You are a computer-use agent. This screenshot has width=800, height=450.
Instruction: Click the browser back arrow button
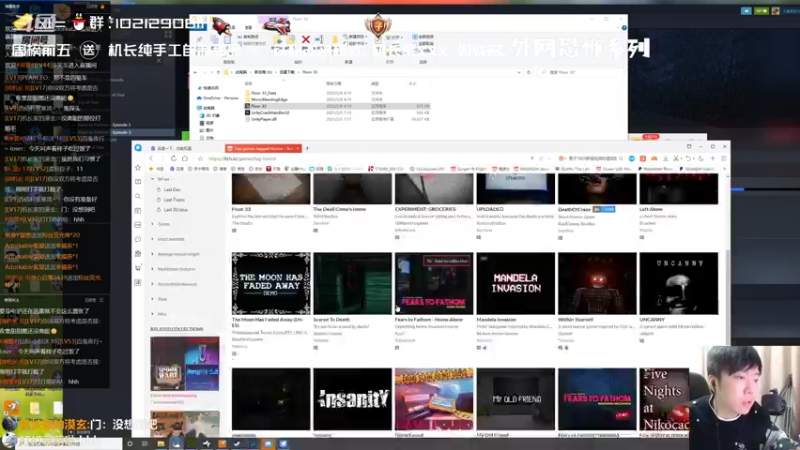pos(151,159)
